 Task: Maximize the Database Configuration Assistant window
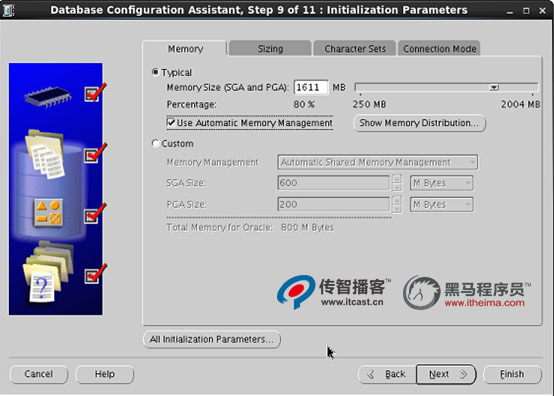pos(526,11)
